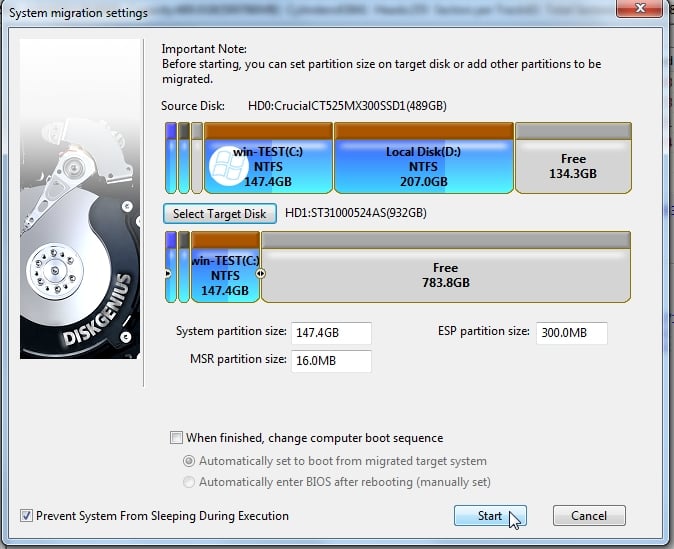Select source disk Free 134.3GB block

(573, 158)
